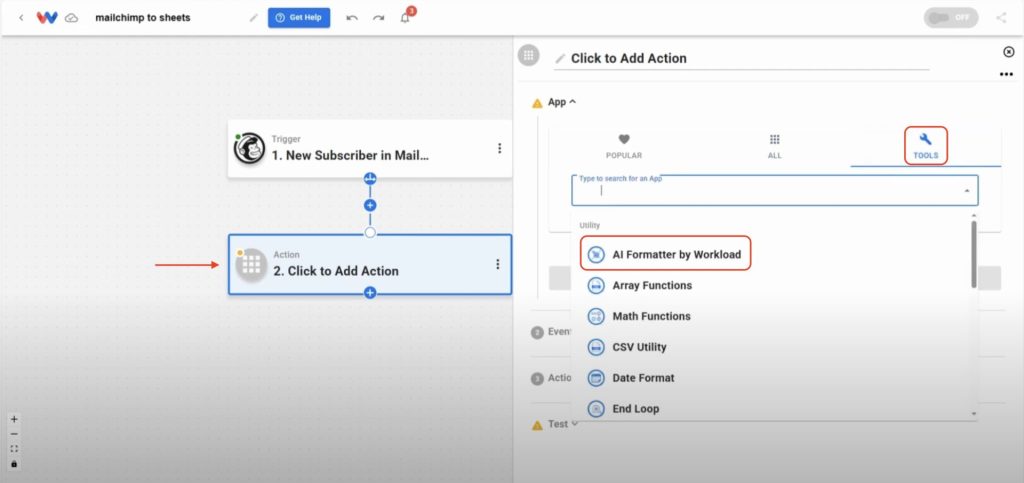Zoom out on the canvas
Viewport: 1024px width, 483px height.
(x=14, y=434)
